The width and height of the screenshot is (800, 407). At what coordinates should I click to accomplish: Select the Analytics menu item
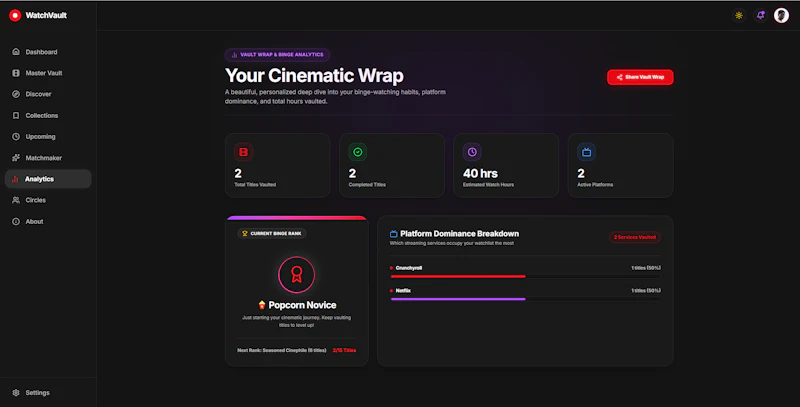[48, 179]
